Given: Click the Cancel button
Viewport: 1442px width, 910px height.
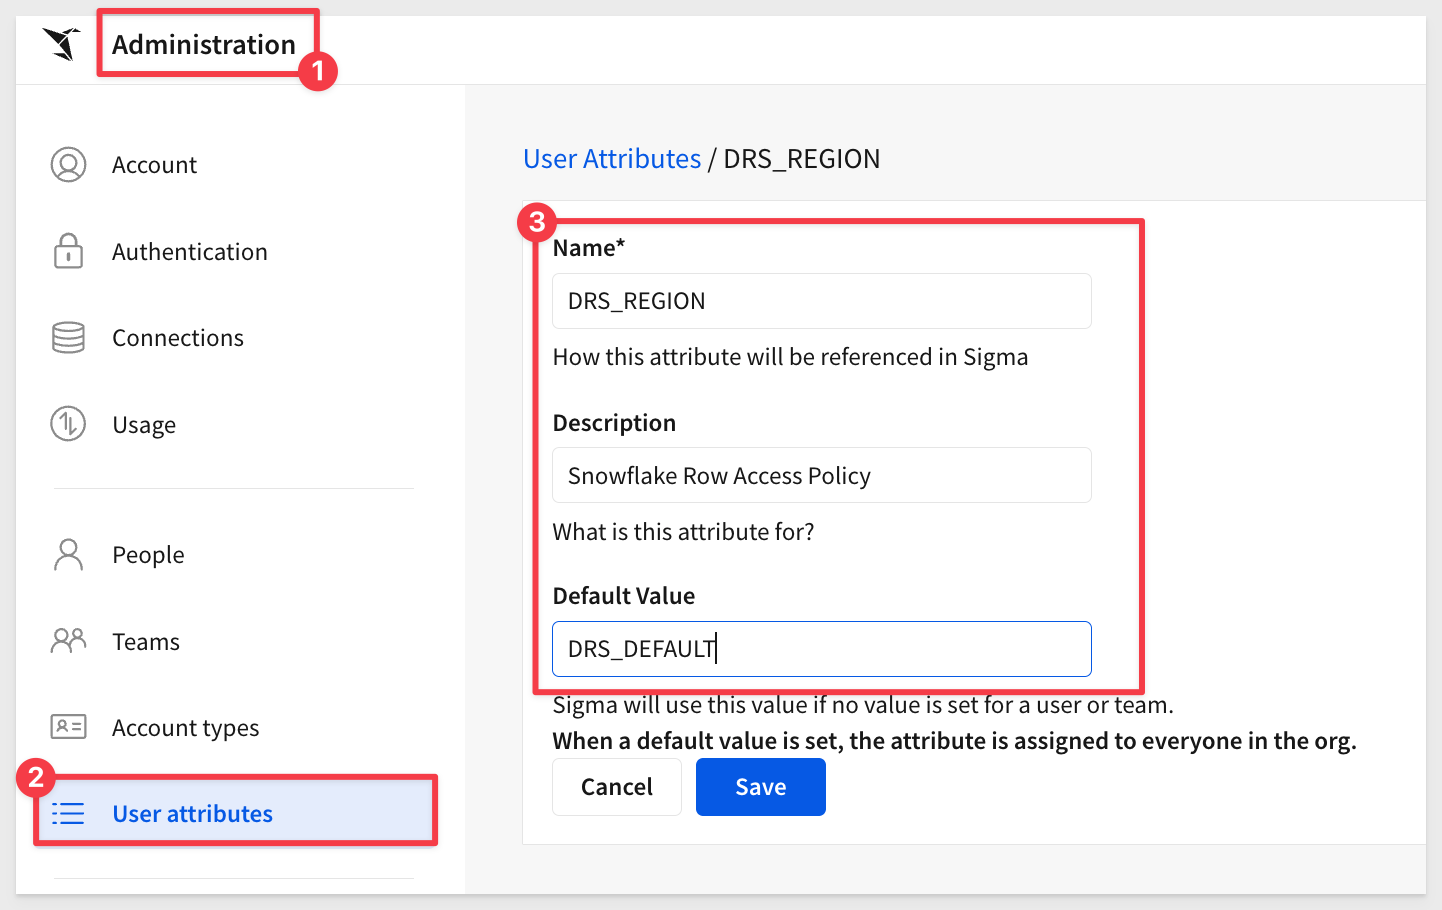Looking at the screenshot, I should (x=617, y=787).
